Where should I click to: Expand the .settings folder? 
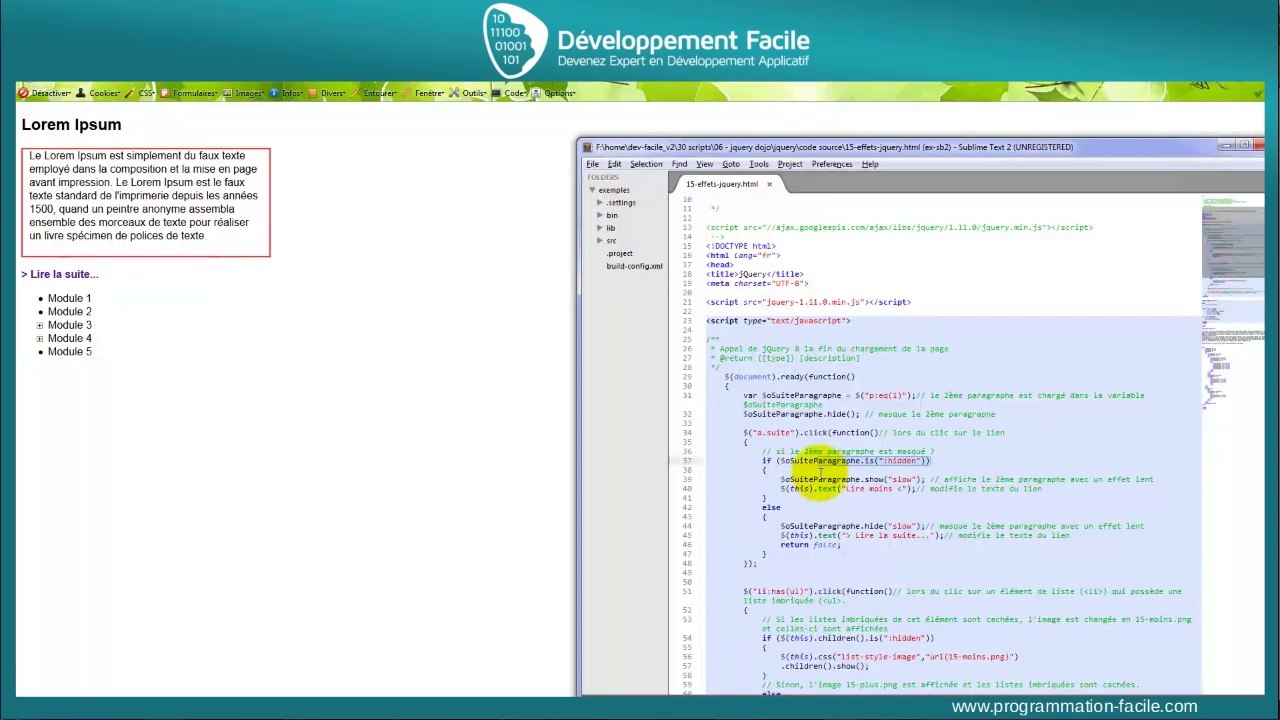coord(600,203)
